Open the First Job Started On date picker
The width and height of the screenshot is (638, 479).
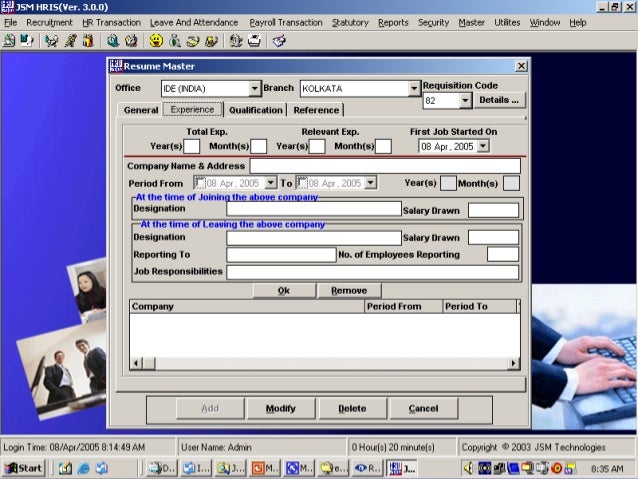click(x=483, y=146)
